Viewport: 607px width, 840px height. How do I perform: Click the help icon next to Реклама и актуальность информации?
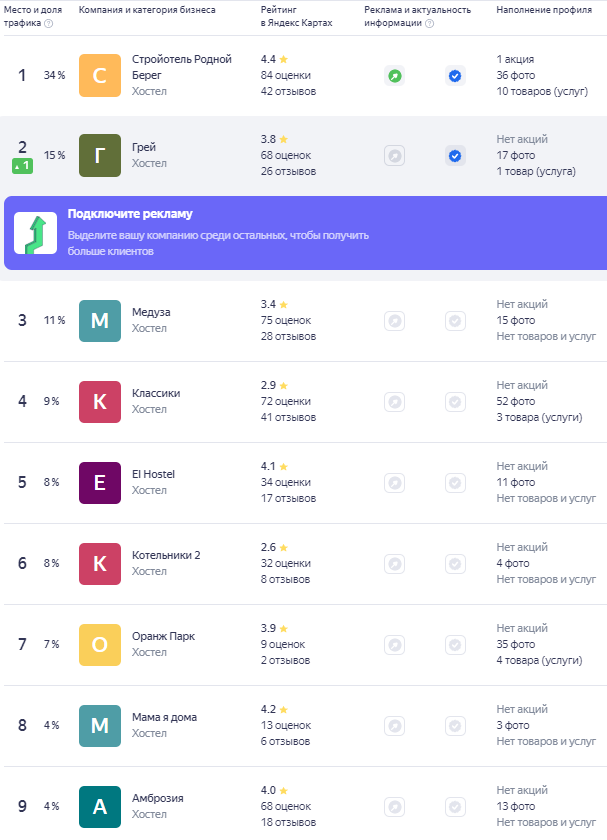tap(429, 23)
